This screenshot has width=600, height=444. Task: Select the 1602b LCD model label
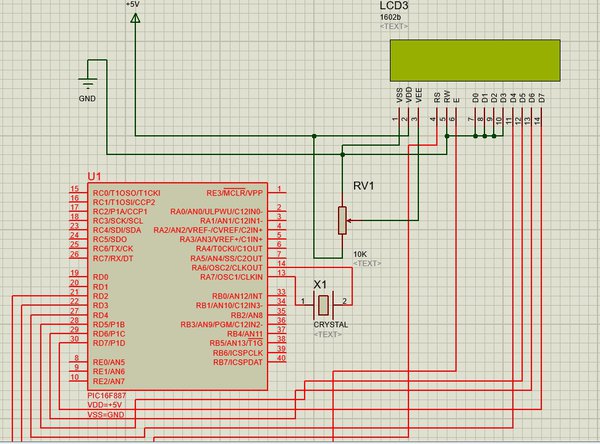390,17
